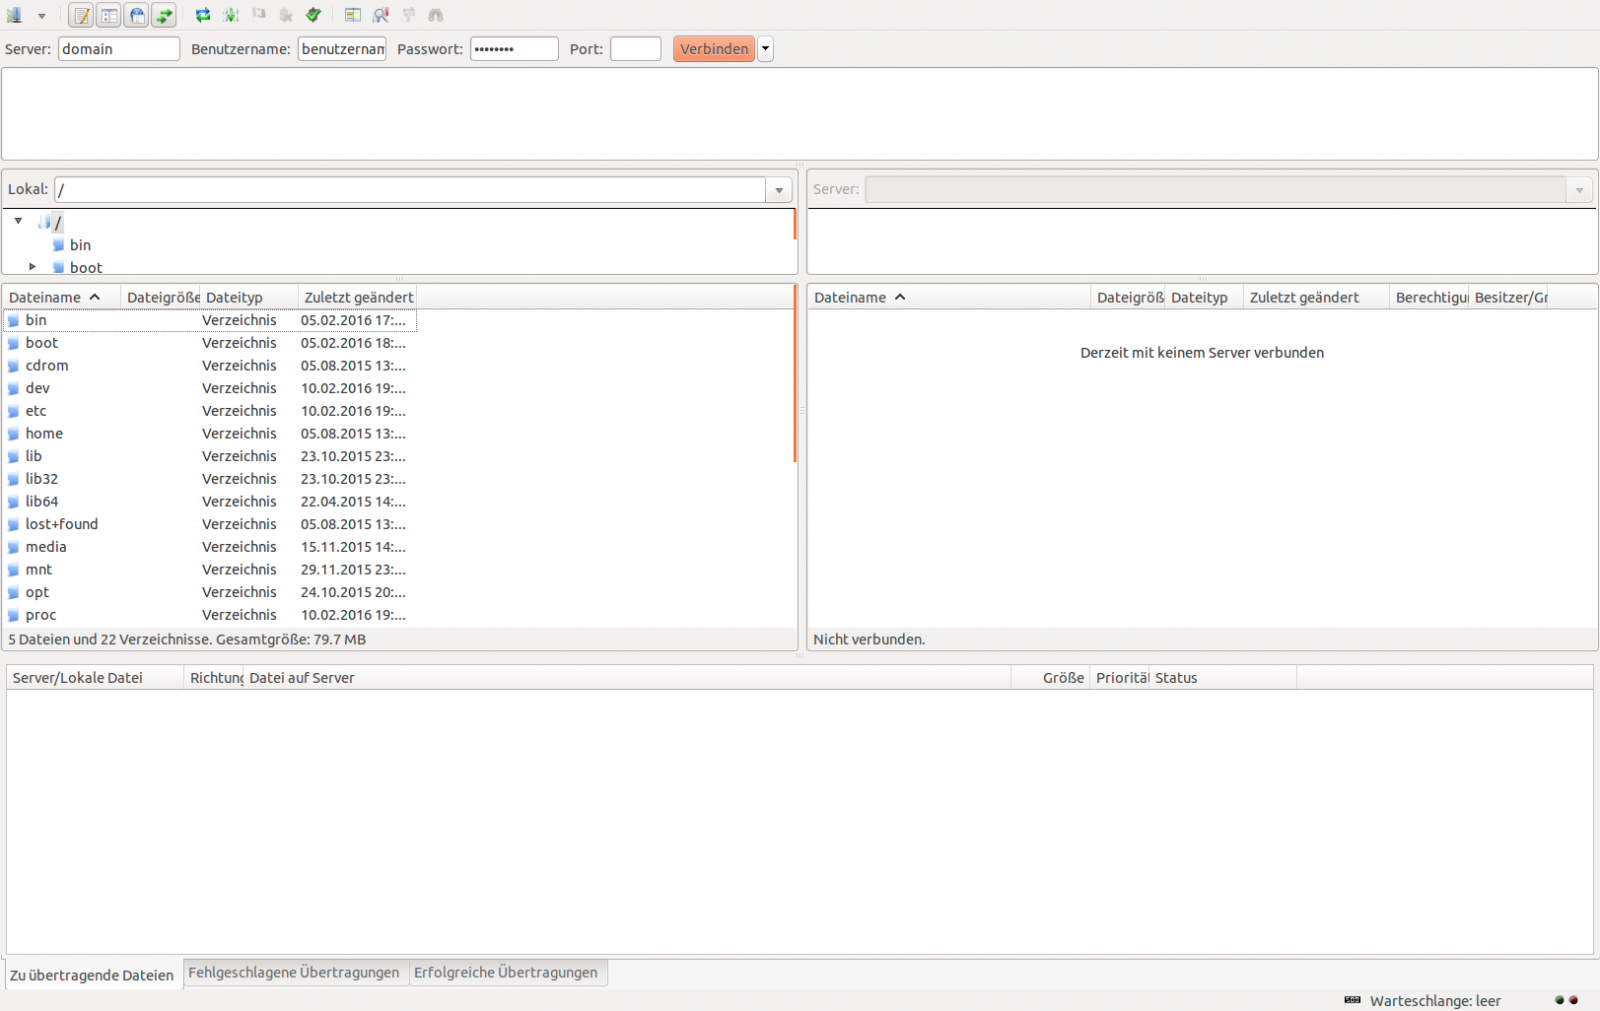Click the colored two-column list toolbar icon
Screen dimensions: 1600x1011
pyautogui.click(x=353, y=15)
